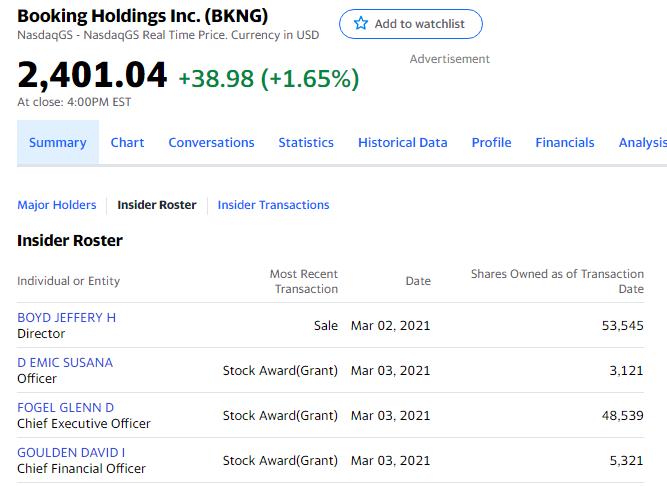Click the FOGEL GLENN D name link

click(x=66, y=408)
